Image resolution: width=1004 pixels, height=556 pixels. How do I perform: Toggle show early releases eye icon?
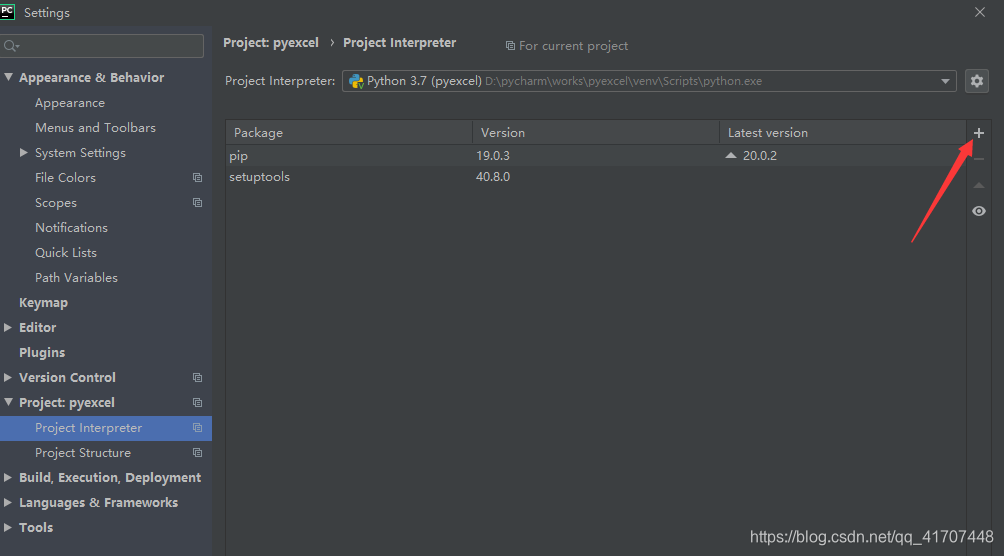point(978,211)
